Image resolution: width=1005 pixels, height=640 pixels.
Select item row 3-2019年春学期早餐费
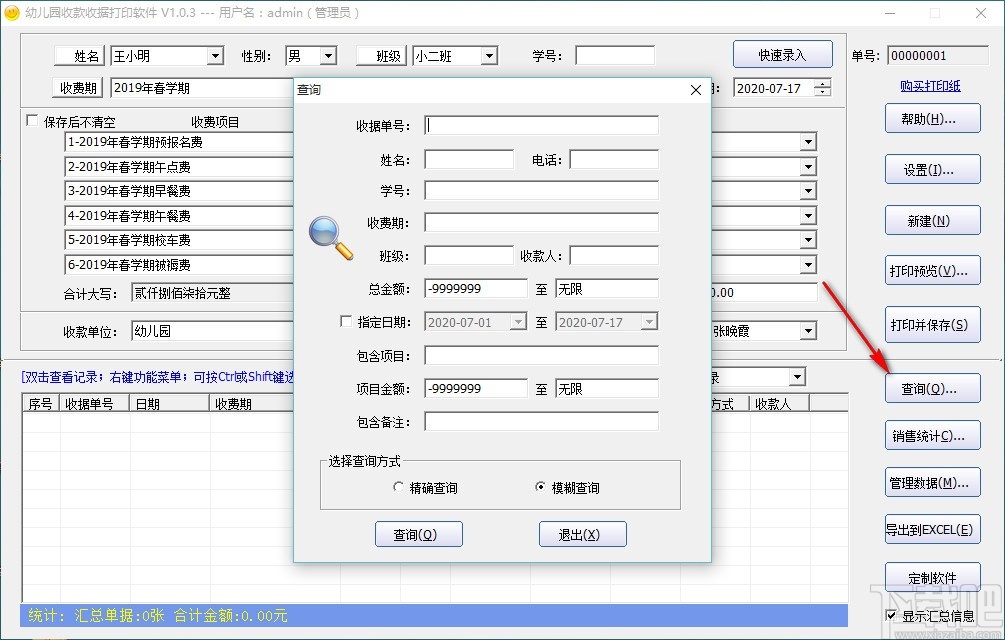coord(179,191)
